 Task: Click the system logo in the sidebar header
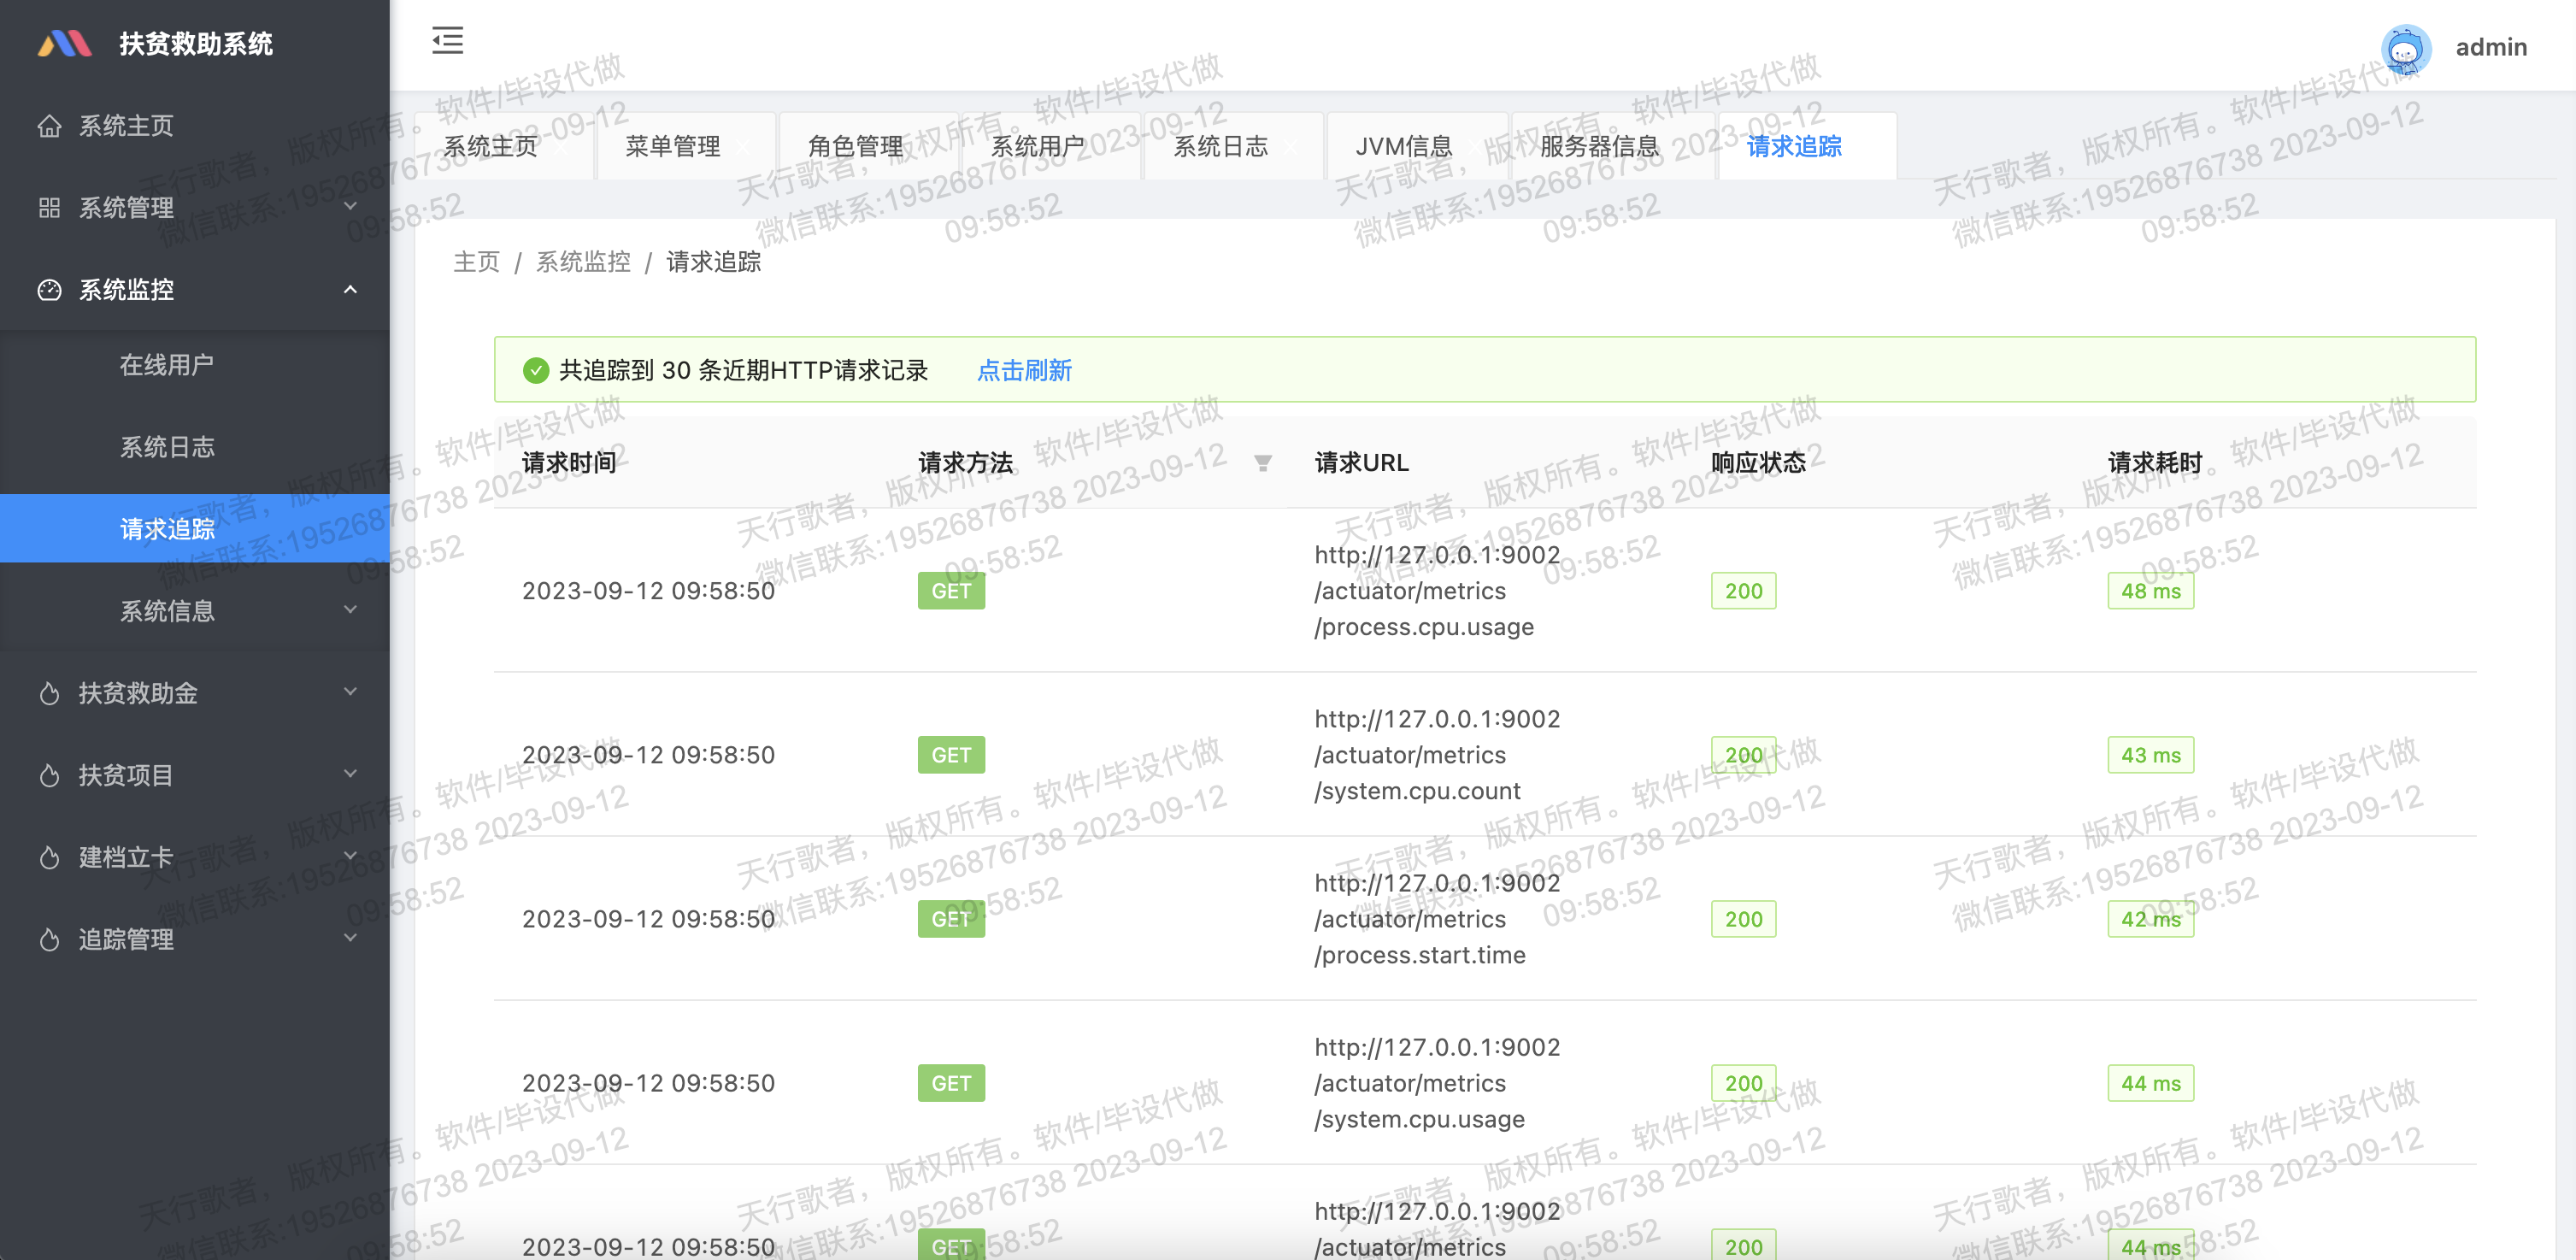pyautogui.click(x=65, y=44)
